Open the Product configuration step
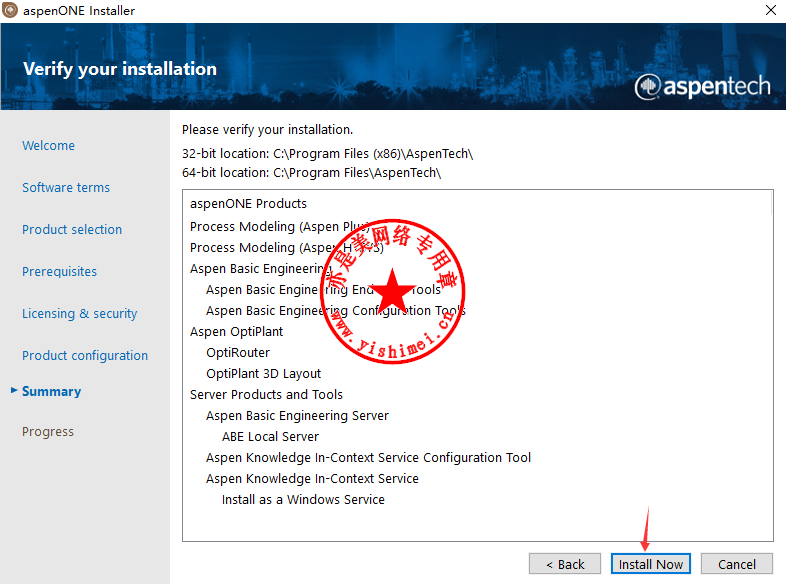This screenshot has height=584, width=786. 85,355
